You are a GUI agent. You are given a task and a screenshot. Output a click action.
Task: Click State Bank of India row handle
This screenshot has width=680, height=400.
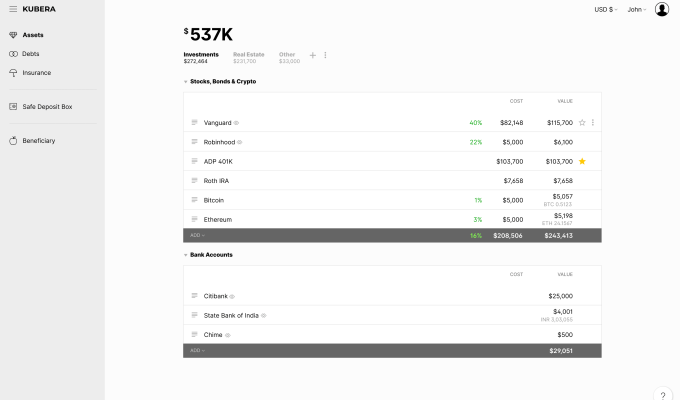pyautogui.click(x=194, y=315)
